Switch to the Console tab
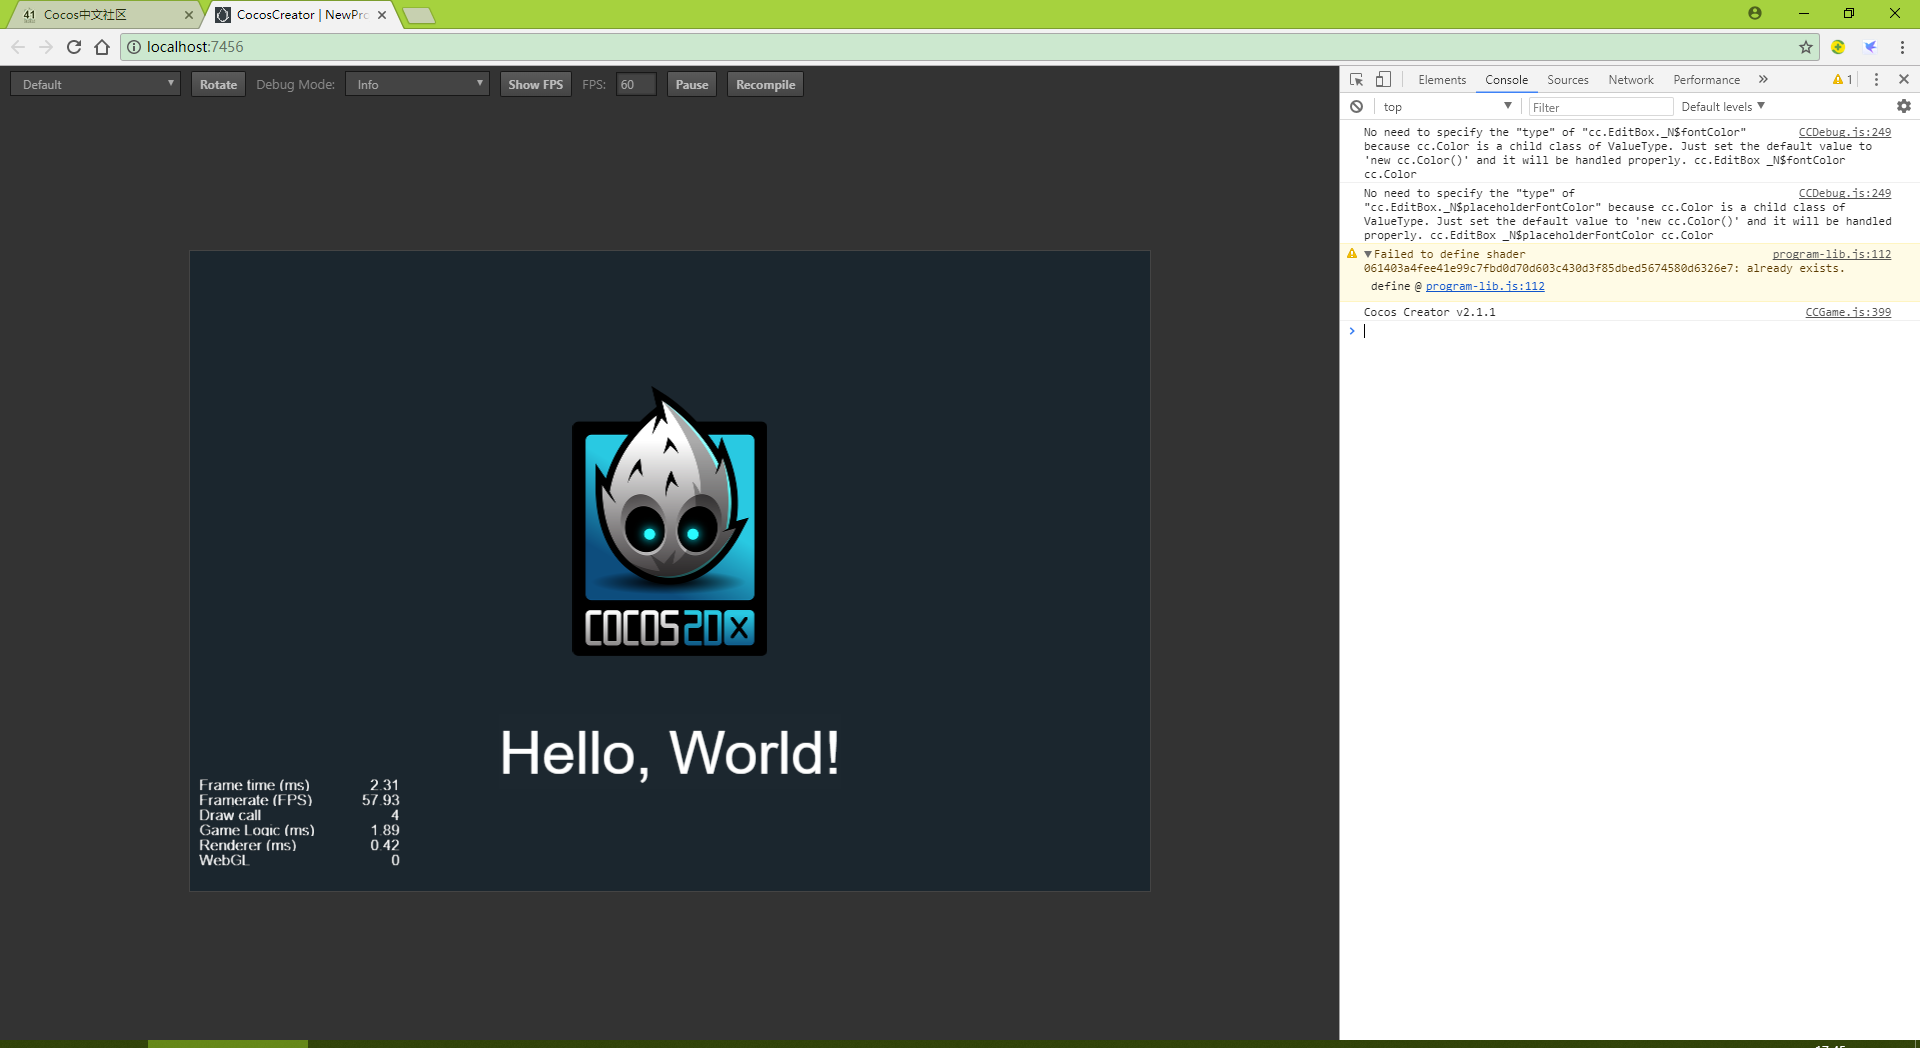Viewport: 1920px width, 1048px height. (x=1506, y=80)
